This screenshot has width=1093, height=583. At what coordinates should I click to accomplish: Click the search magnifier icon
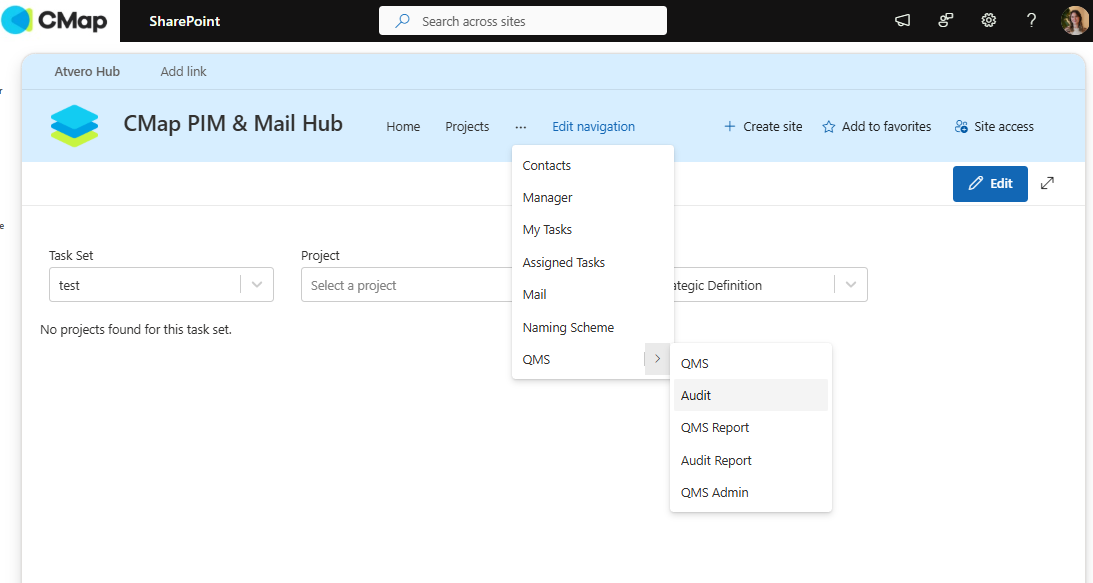402,21
